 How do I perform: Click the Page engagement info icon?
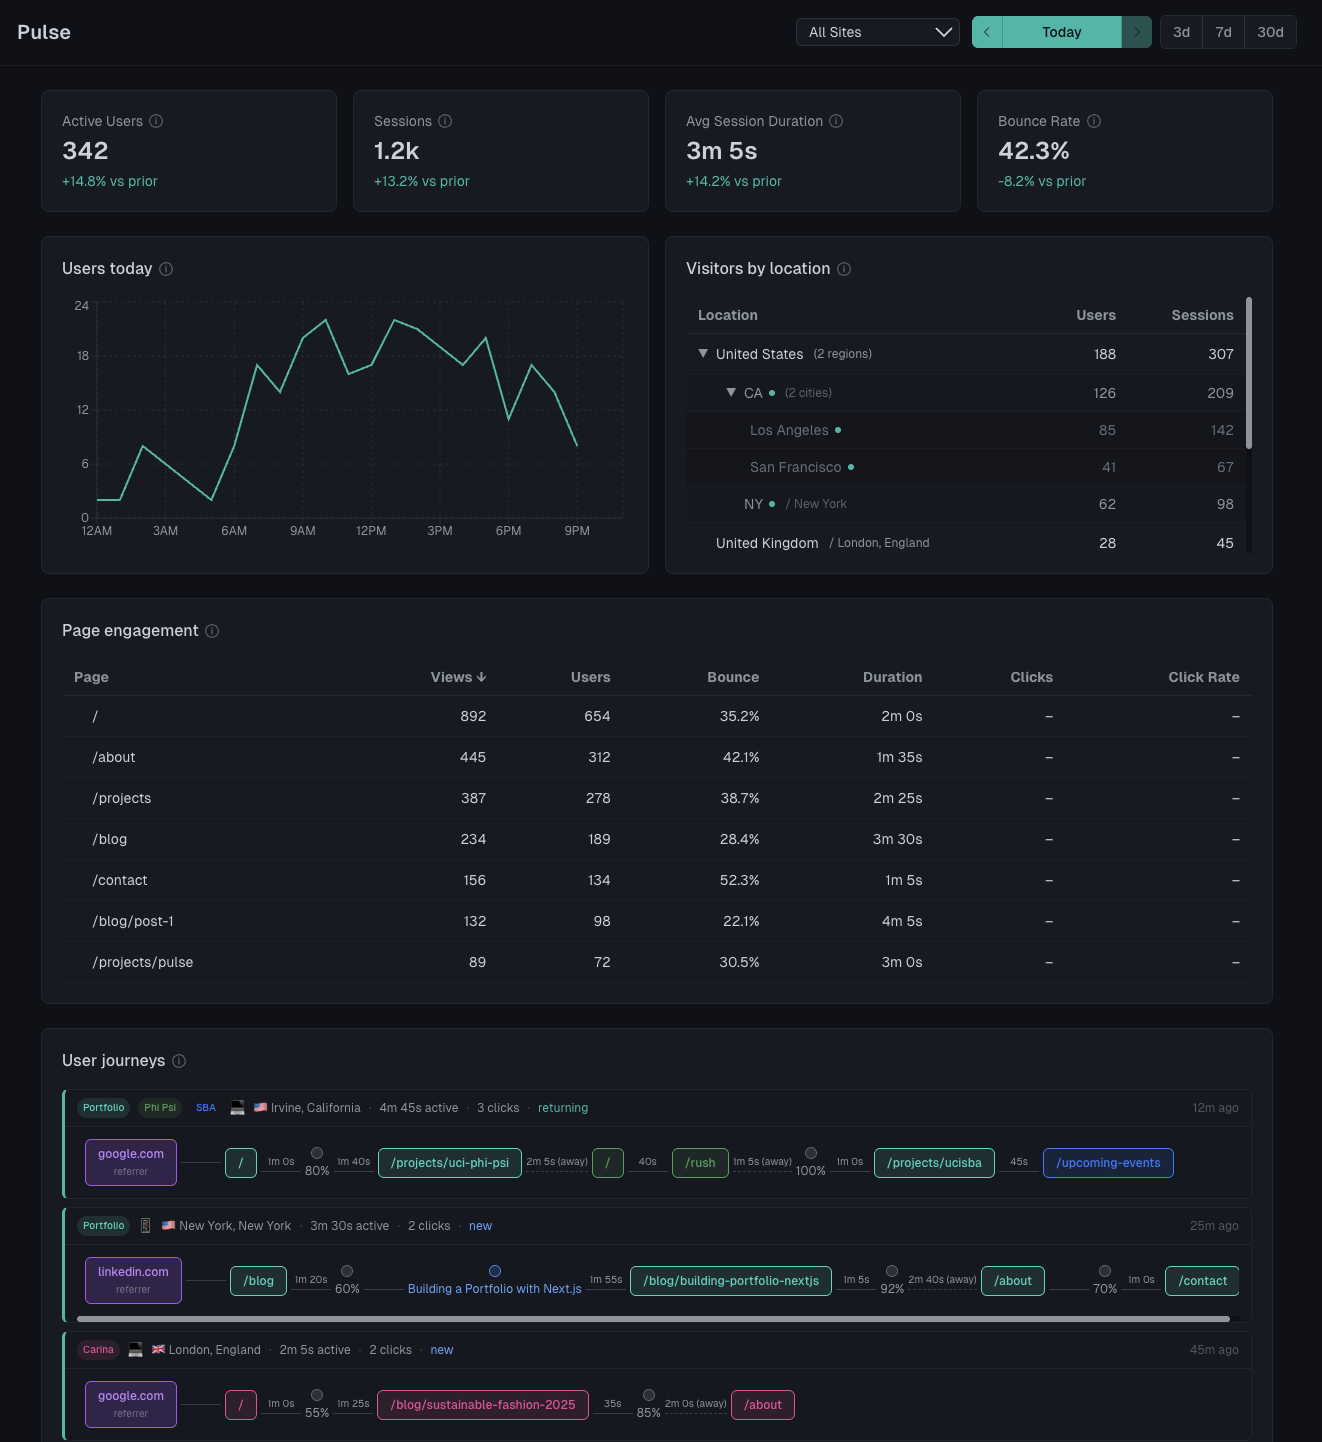212,631
